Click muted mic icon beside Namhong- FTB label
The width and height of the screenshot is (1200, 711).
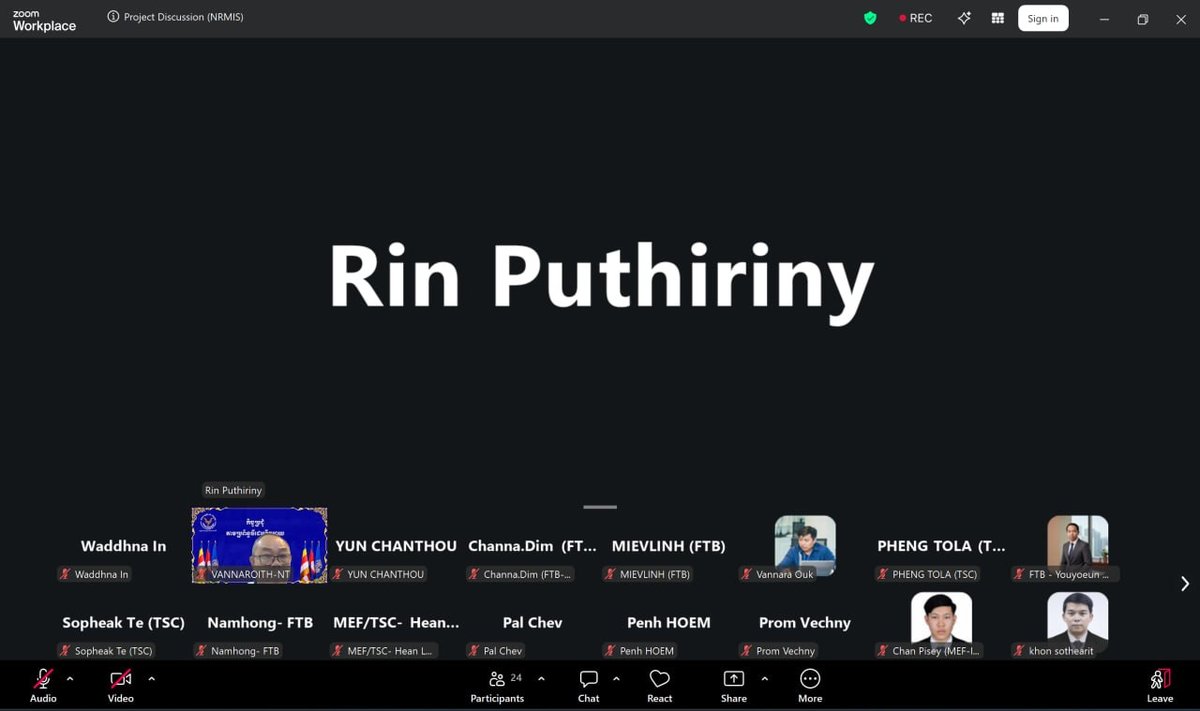[202, 650]
